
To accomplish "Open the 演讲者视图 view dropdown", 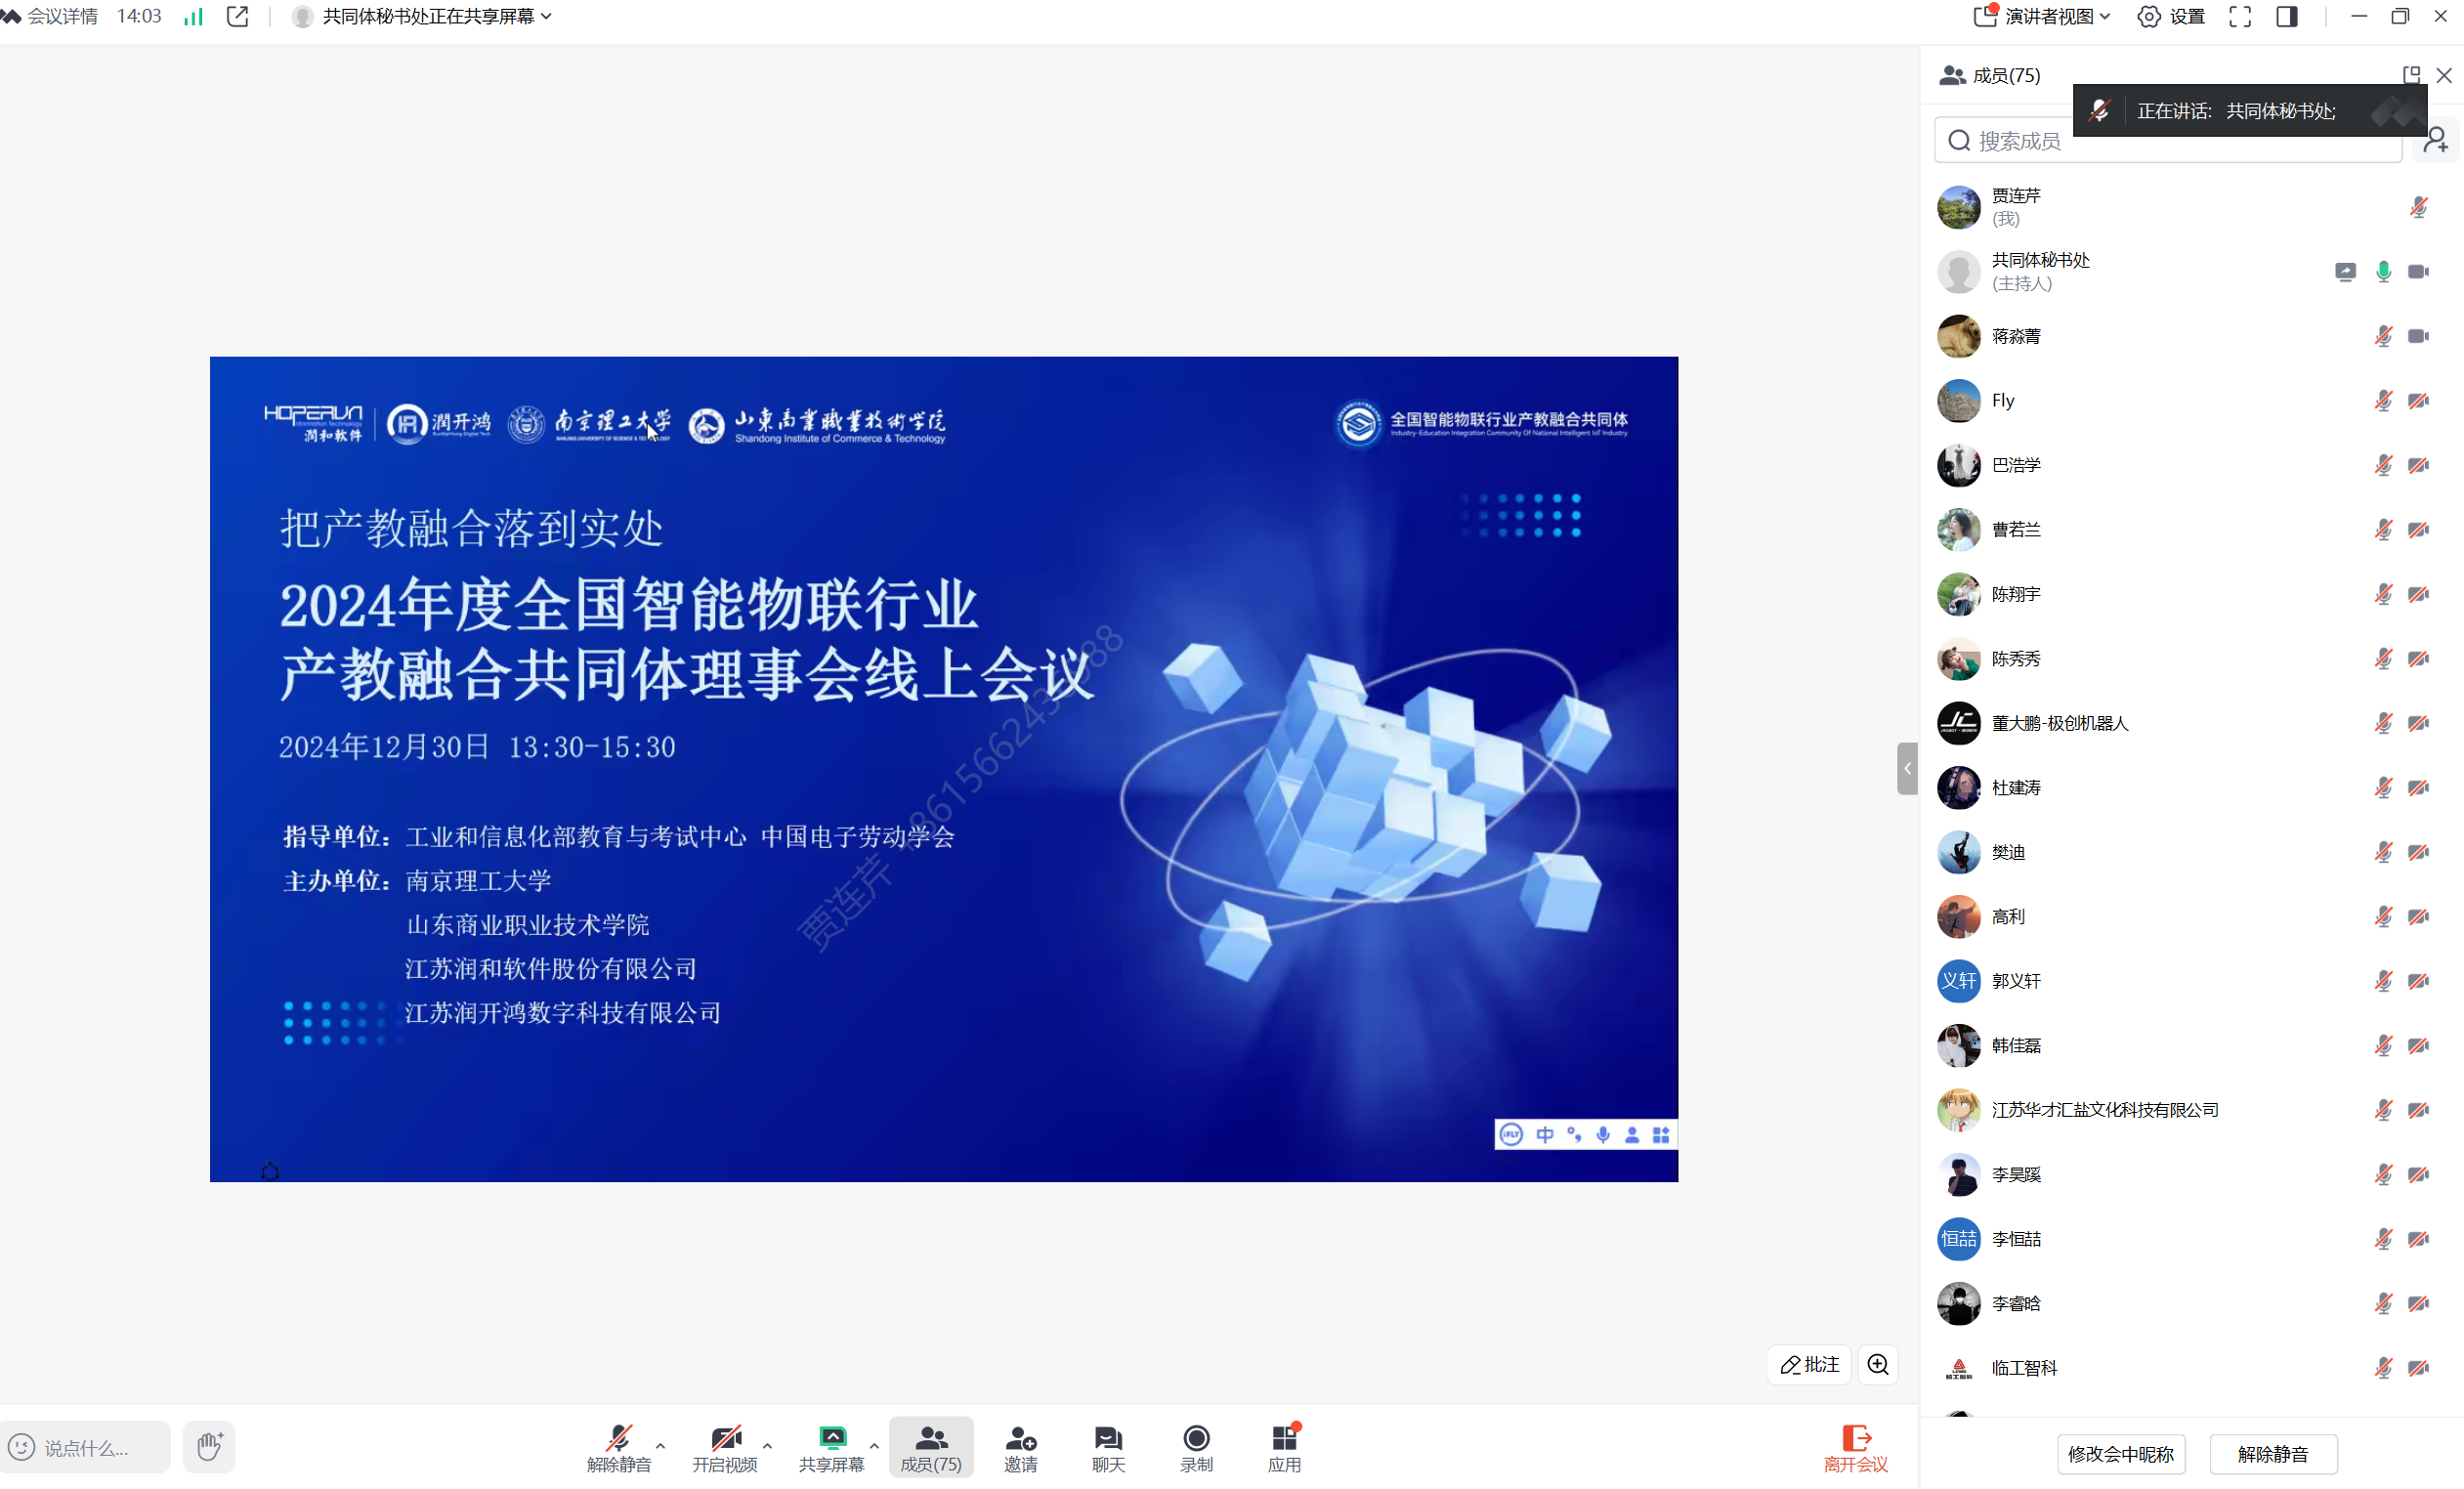I will (x=2042, y=16).
